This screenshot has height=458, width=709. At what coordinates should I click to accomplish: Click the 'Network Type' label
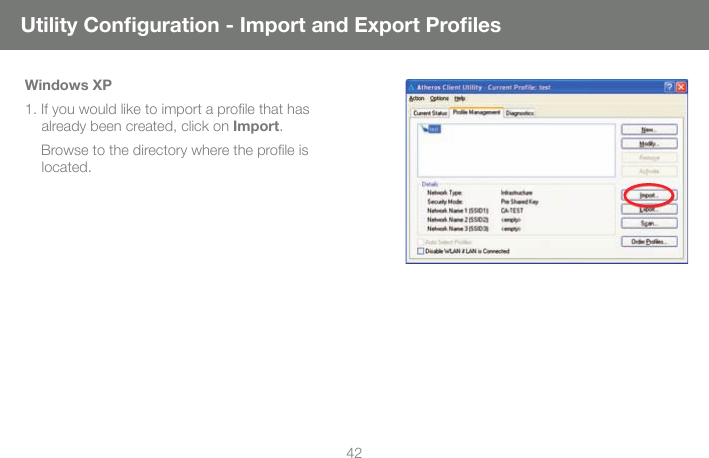(x=444, y=193)
